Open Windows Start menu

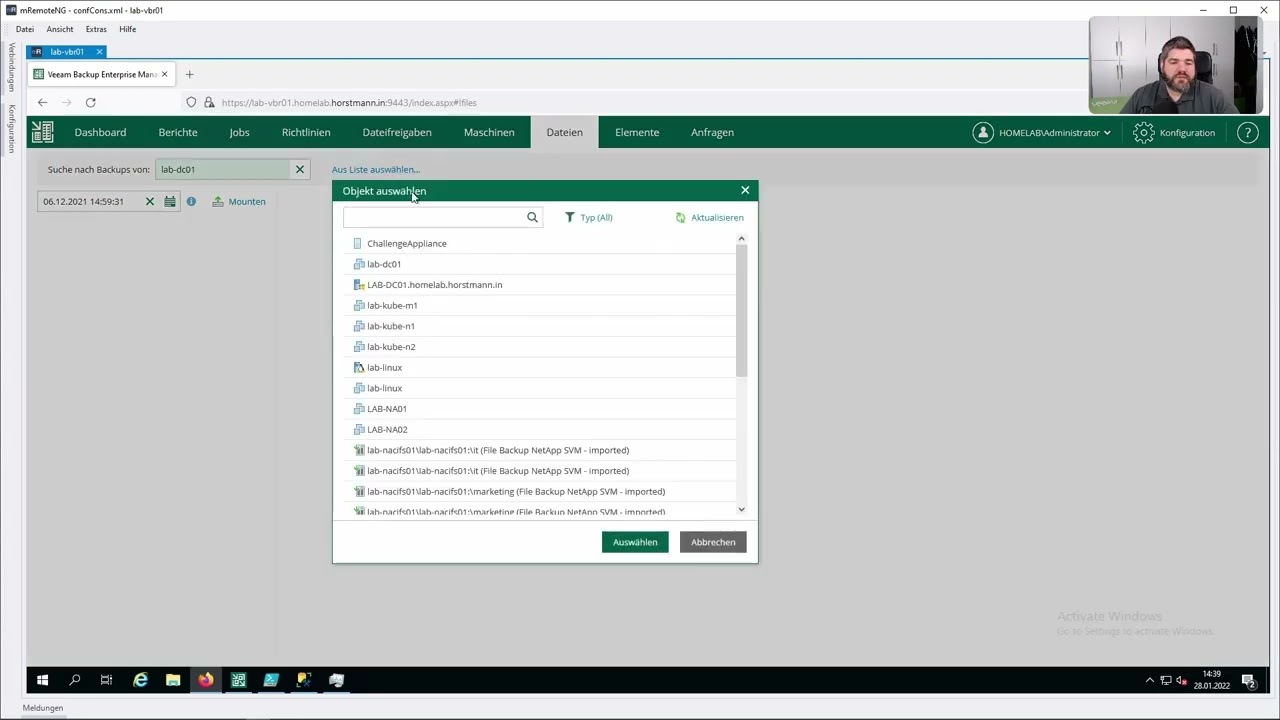42,680
